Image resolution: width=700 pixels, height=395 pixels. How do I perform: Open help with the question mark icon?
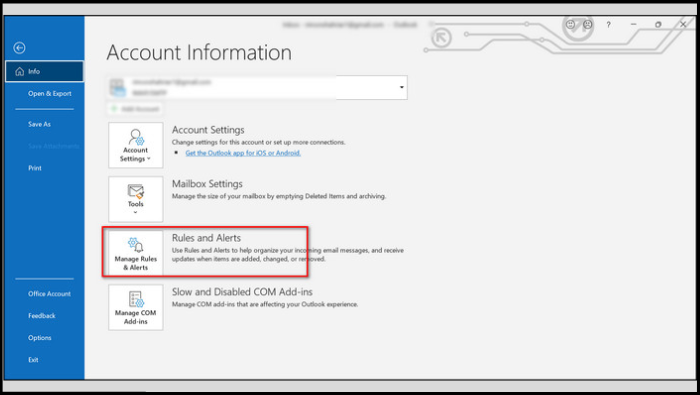(x=608, y=25)
